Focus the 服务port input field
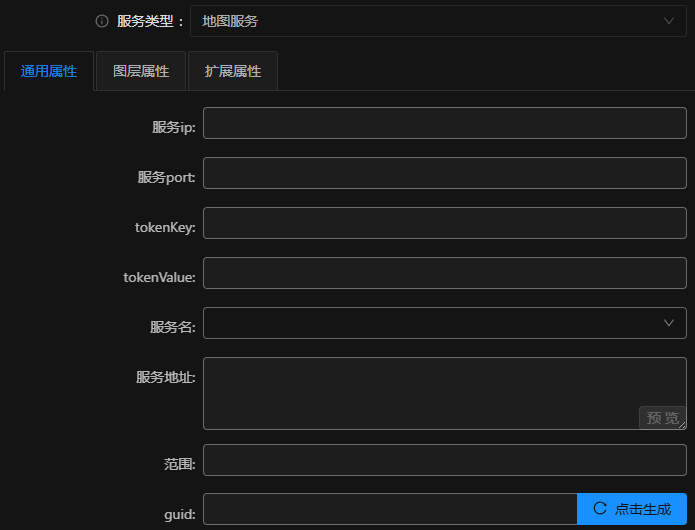The width and height of the screenshot is (695, 530). (445, 173)
